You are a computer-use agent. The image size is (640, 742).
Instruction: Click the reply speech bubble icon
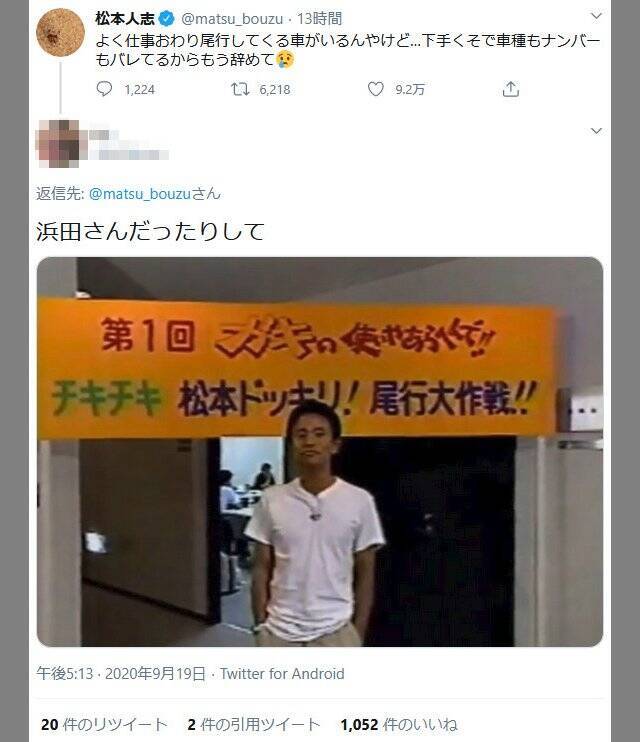(104, 89)
